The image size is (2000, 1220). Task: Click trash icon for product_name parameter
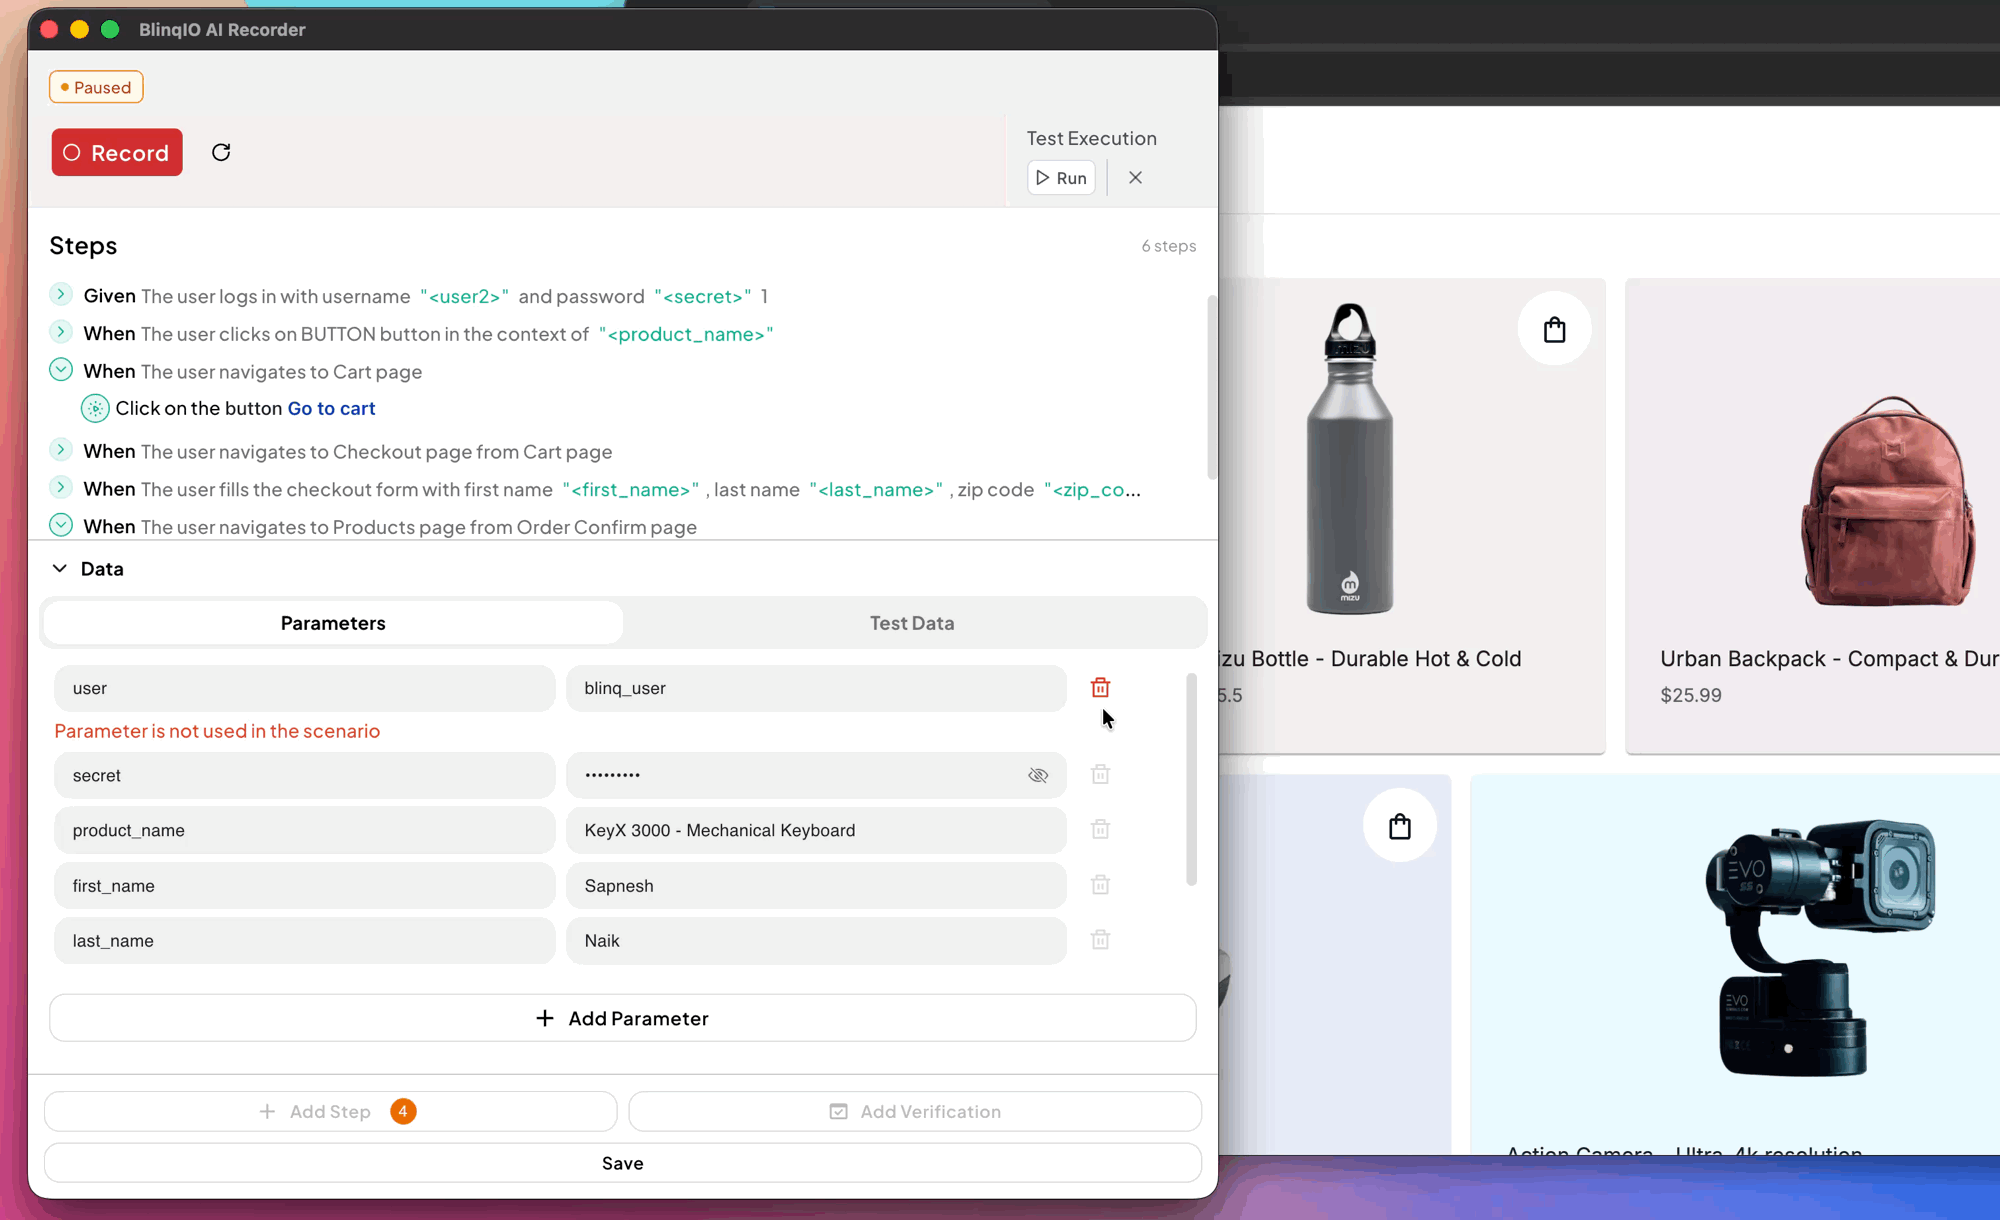tap(1100, 830)
